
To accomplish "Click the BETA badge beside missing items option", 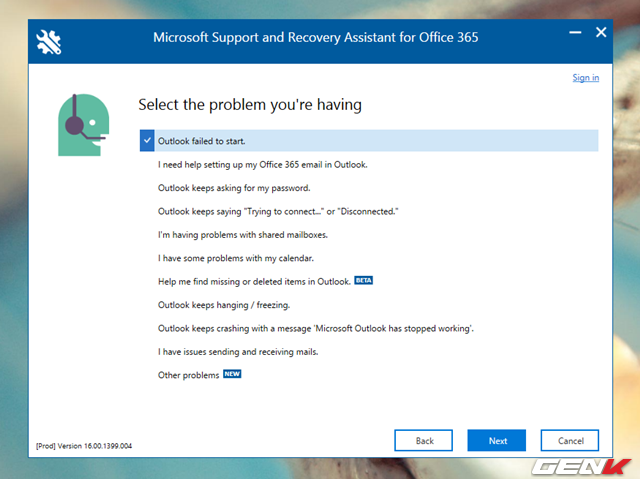I will click(363, 280).
